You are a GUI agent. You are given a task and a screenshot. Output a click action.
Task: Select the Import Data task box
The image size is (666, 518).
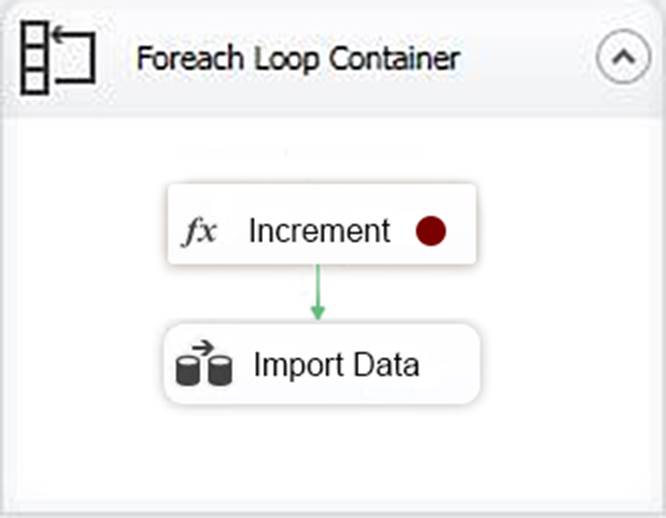pos(322,364)
